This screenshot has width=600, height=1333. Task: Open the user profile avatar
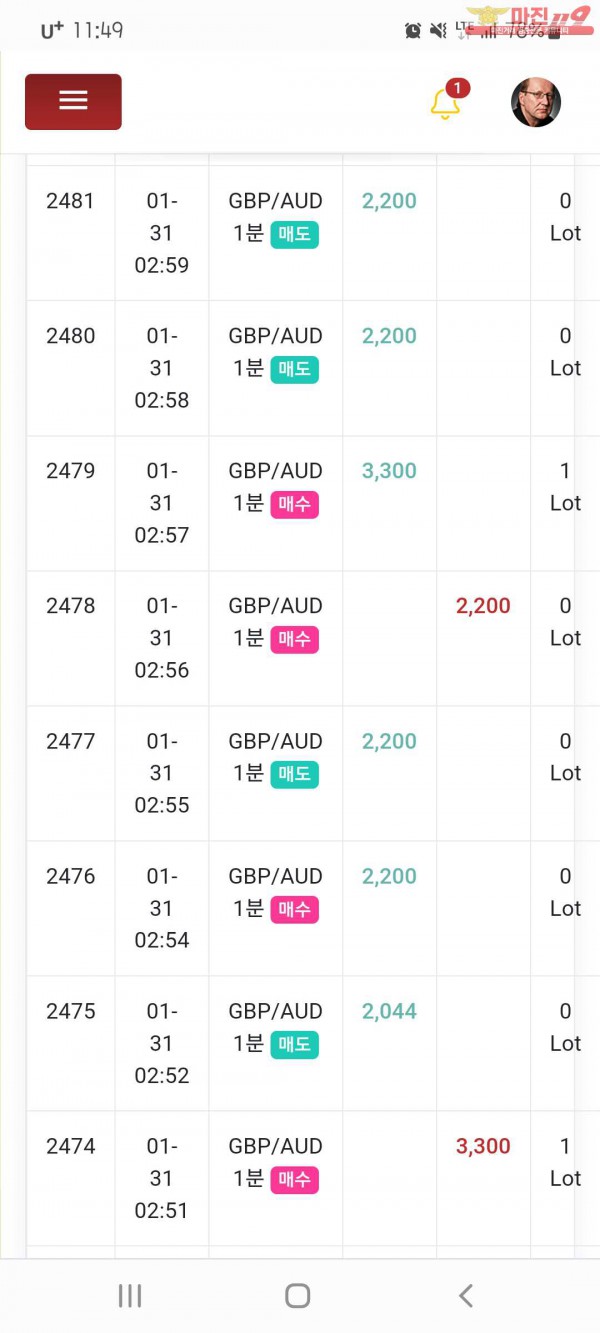pyautogui.click(x=536, y=102)
